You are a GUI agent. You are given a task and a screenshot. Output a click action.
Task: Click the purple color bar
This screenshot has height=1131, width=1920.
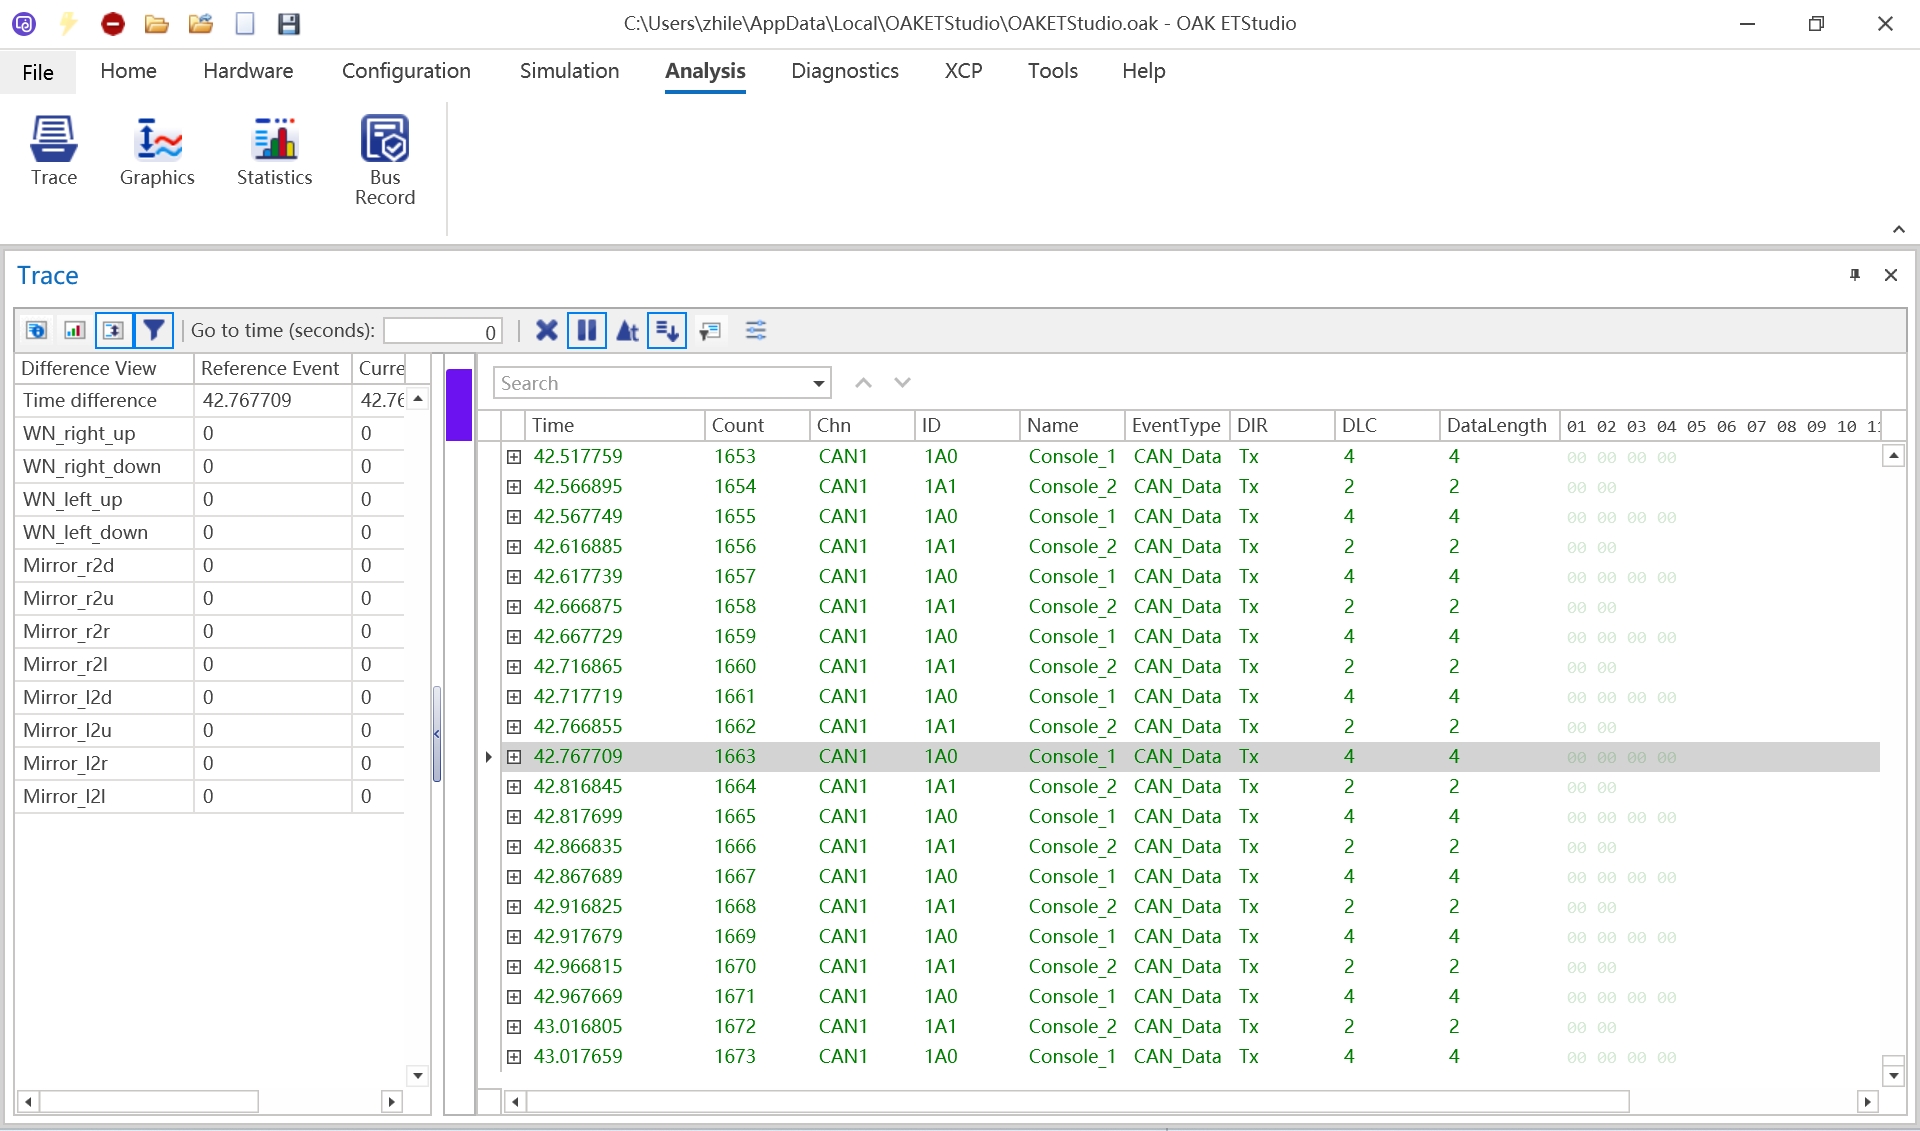click(459, 405)
